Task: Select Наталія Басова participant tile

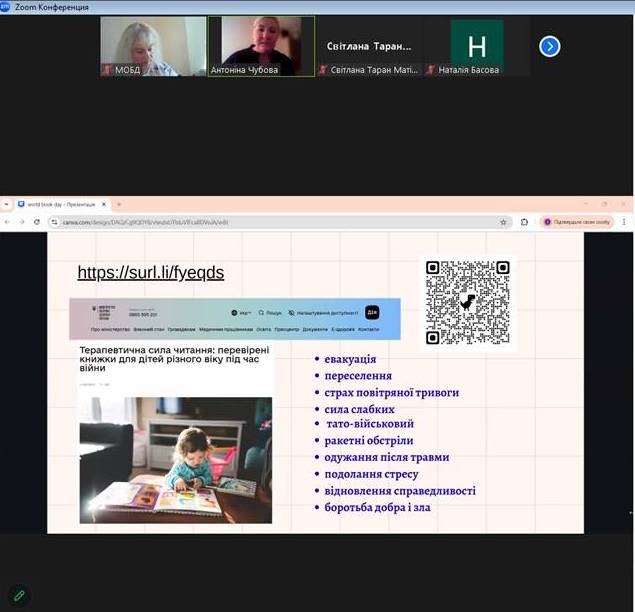Action: click(x=476, y=46)
